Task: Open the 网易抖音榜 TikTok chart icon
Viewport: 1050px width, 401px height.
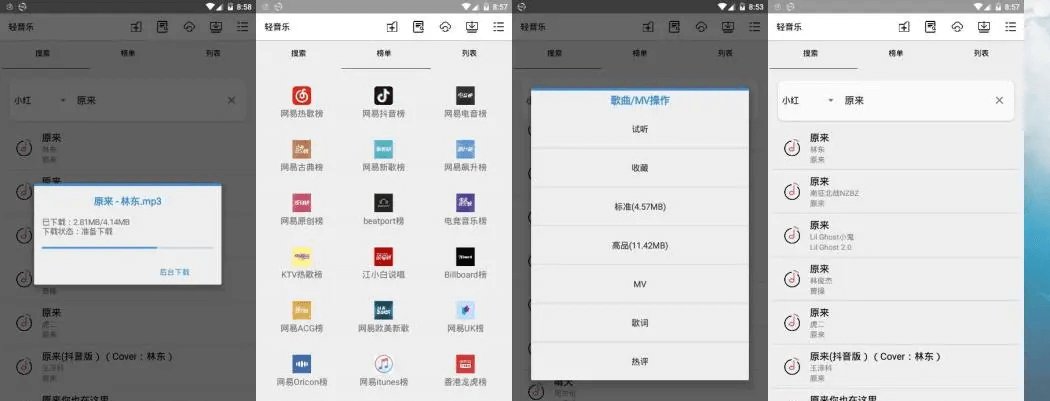Action: [x=384, y=96]
